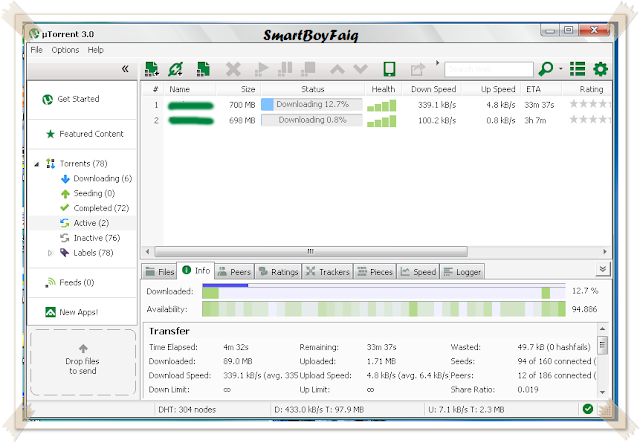The width and height of the screenshot is (640, 443).
Task: Switch to the Ratings tab
Action: [x=278, y=272]
